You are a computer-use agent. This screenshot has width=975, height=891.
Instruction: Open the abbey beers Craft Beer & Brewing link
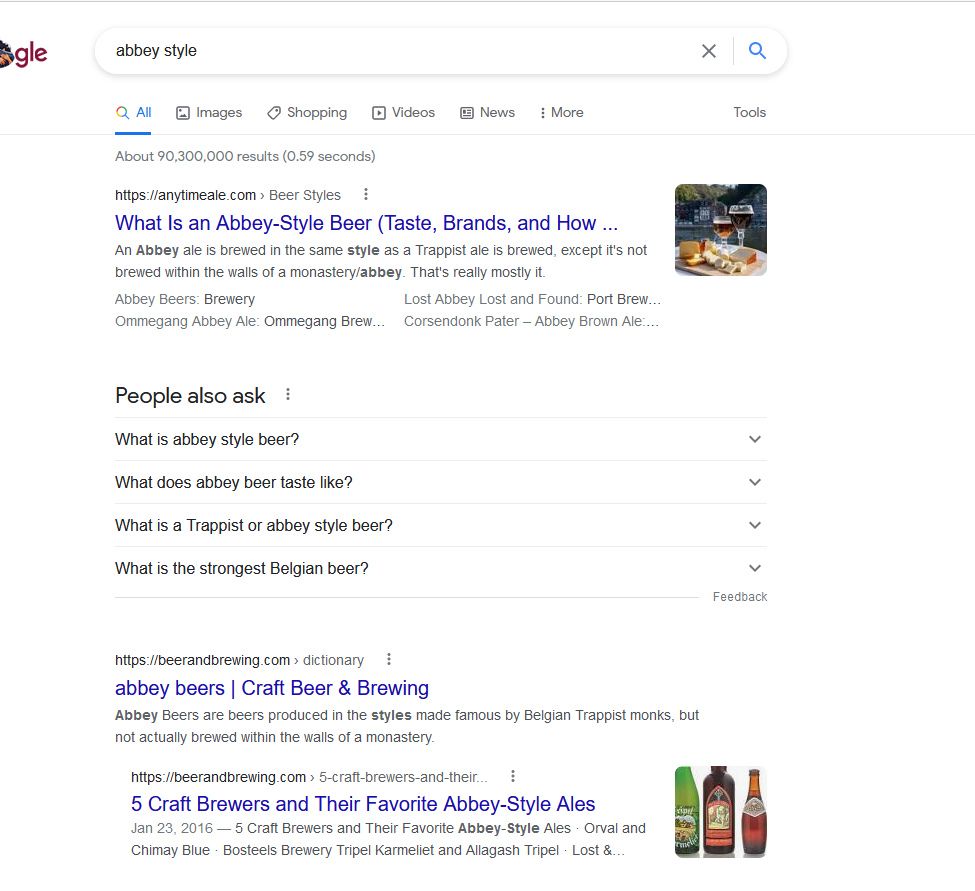tap(272, 688)
